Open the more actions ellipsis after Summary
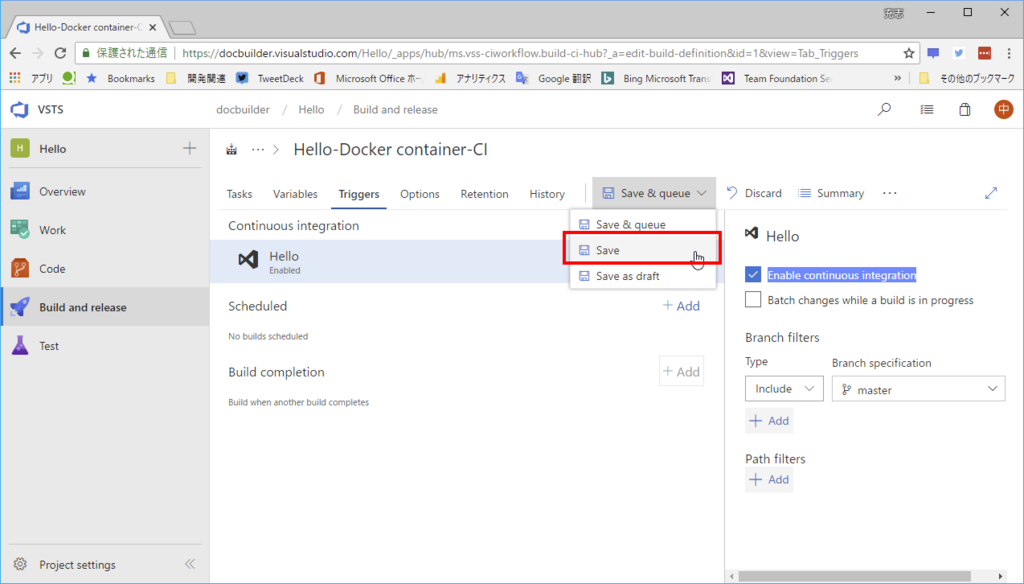 [889, 193]
